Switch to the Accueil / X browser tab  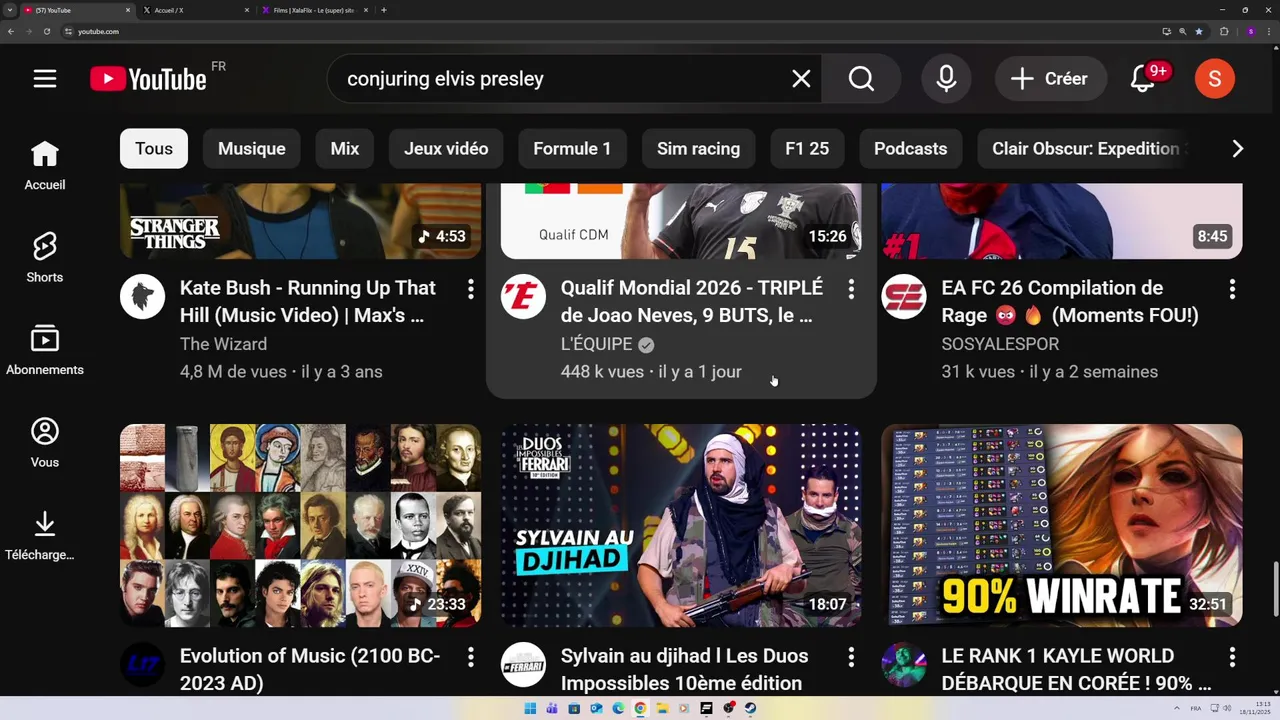coord(196,10)
